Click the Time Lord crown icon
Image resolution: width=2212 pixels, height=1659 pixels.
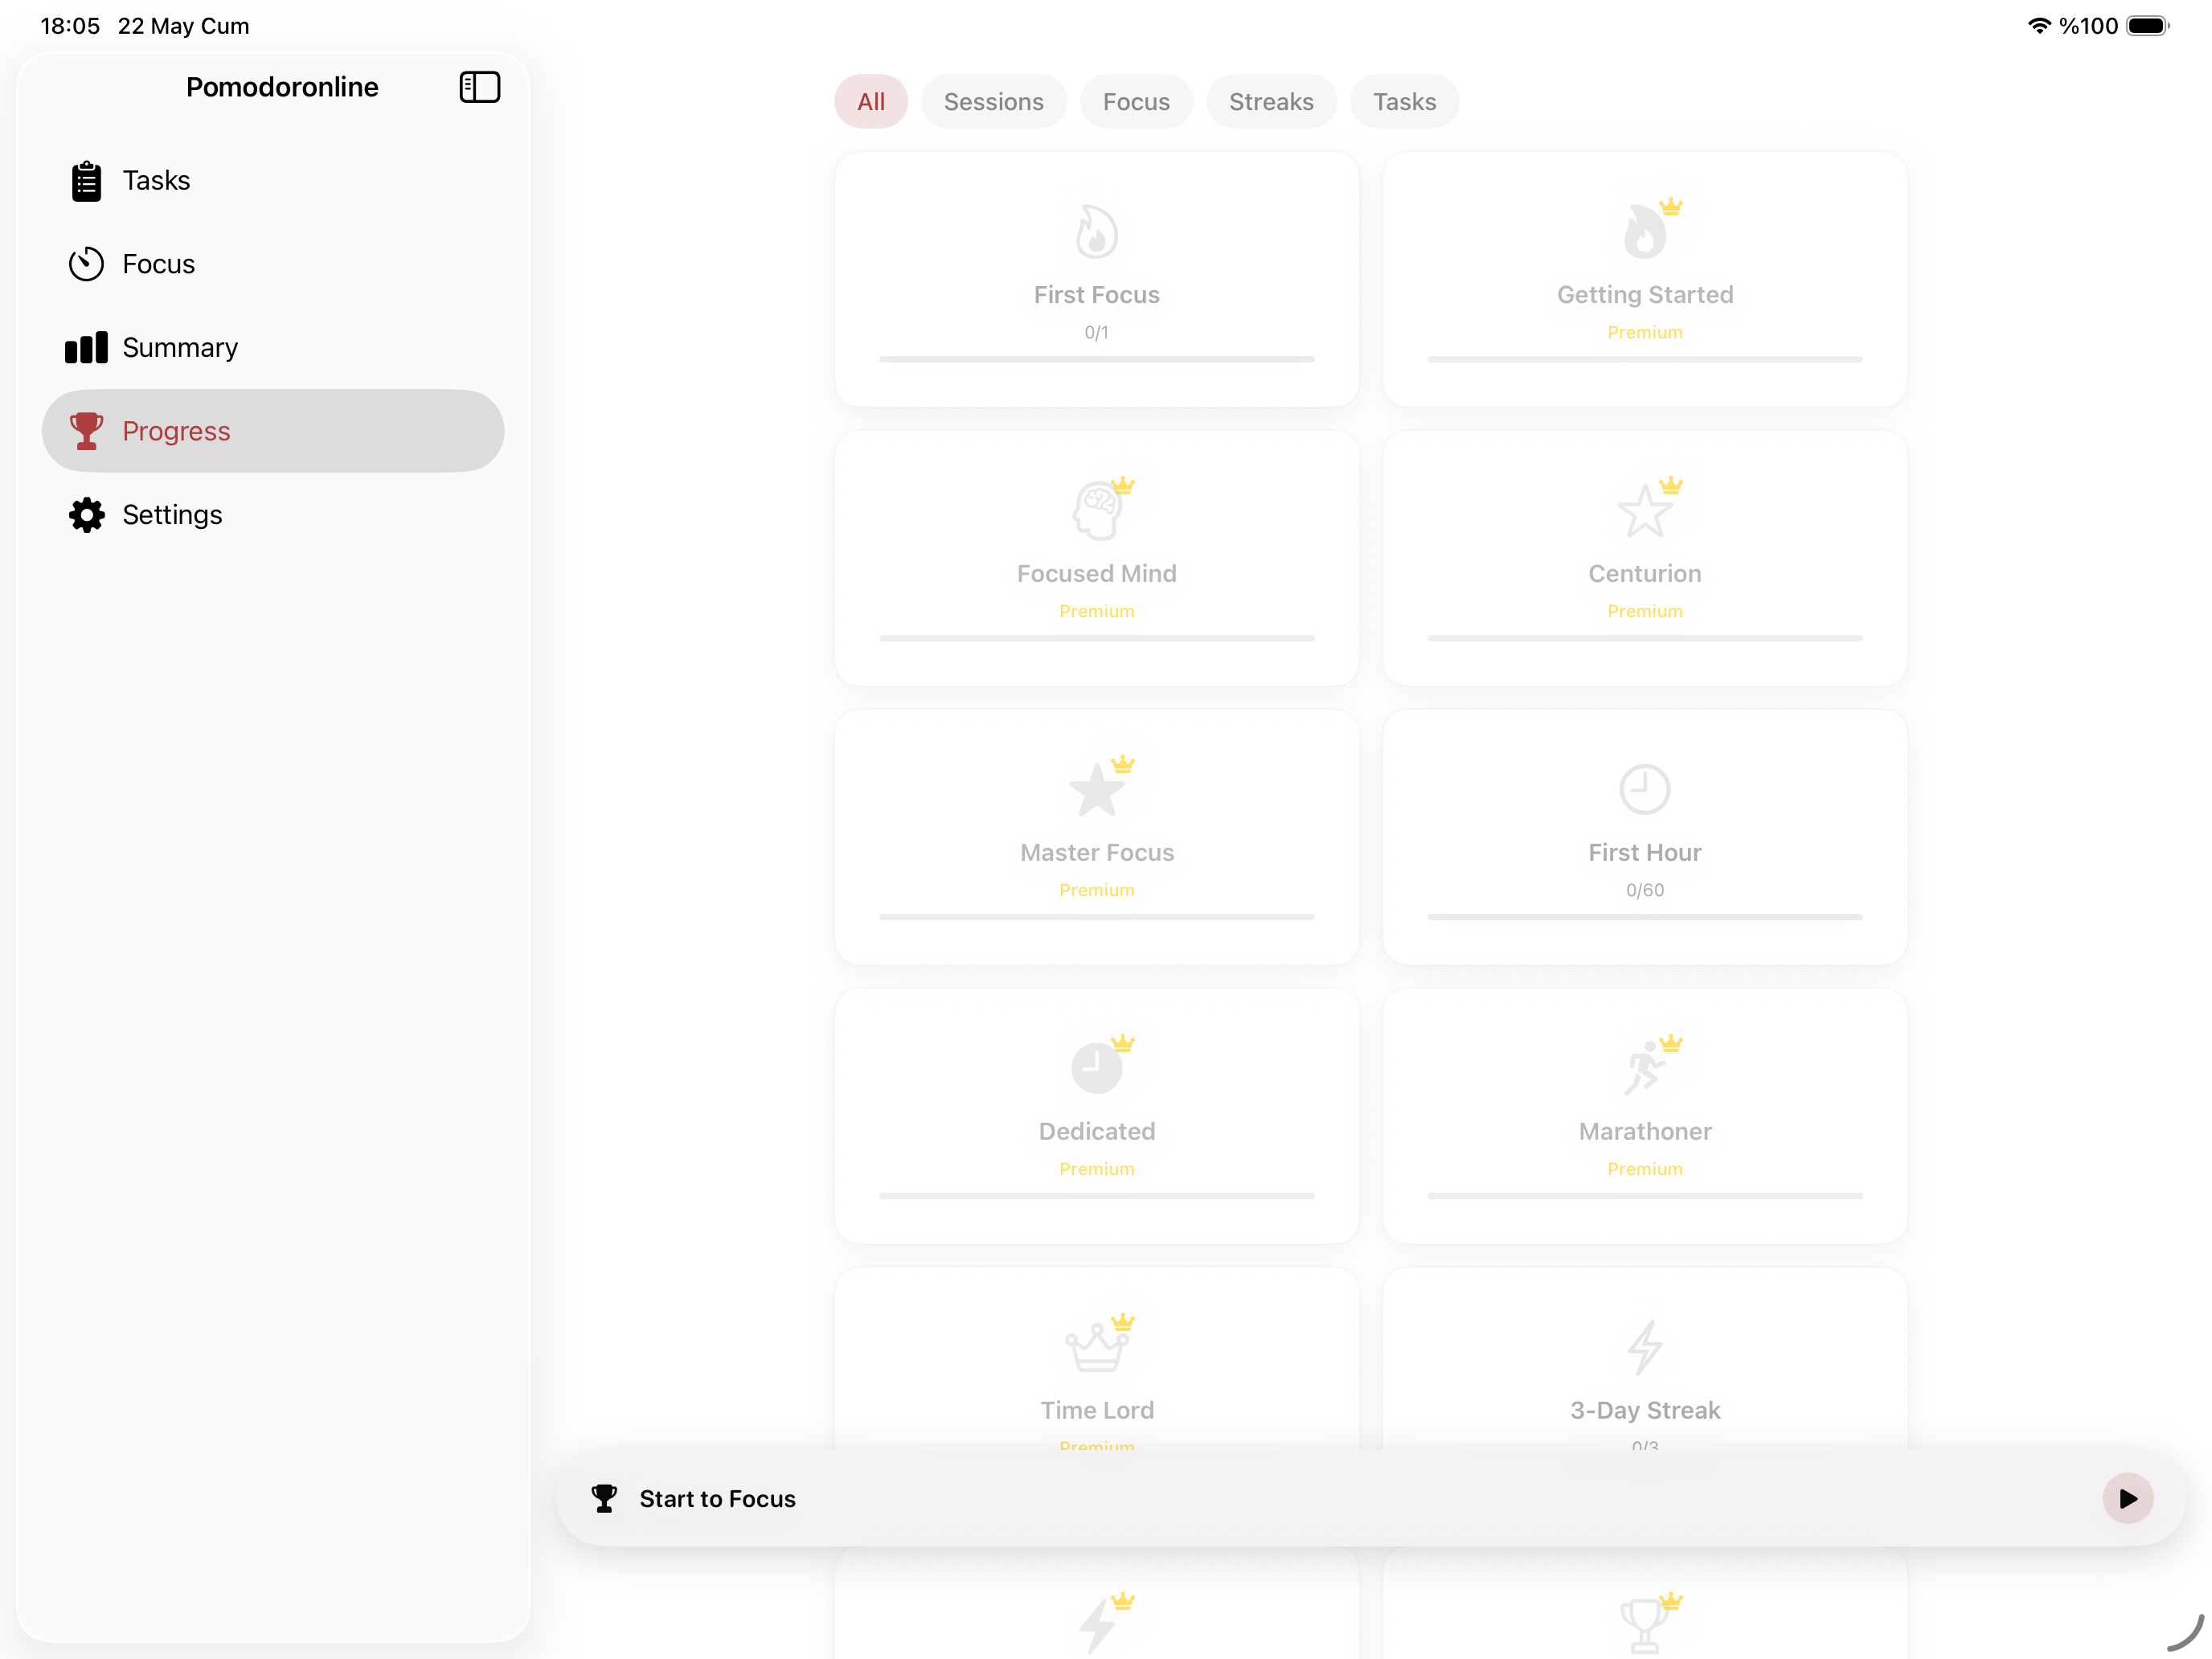tap(1096, 1347)
